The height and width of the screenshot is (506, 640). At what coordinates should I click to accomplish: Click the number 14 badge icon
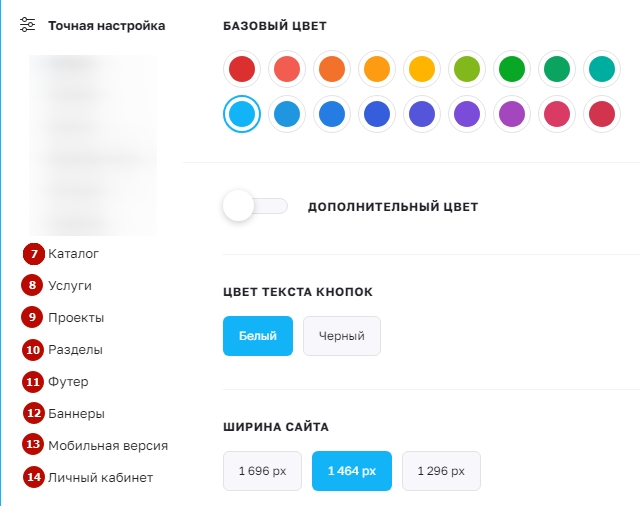click(x=33, y=478)
